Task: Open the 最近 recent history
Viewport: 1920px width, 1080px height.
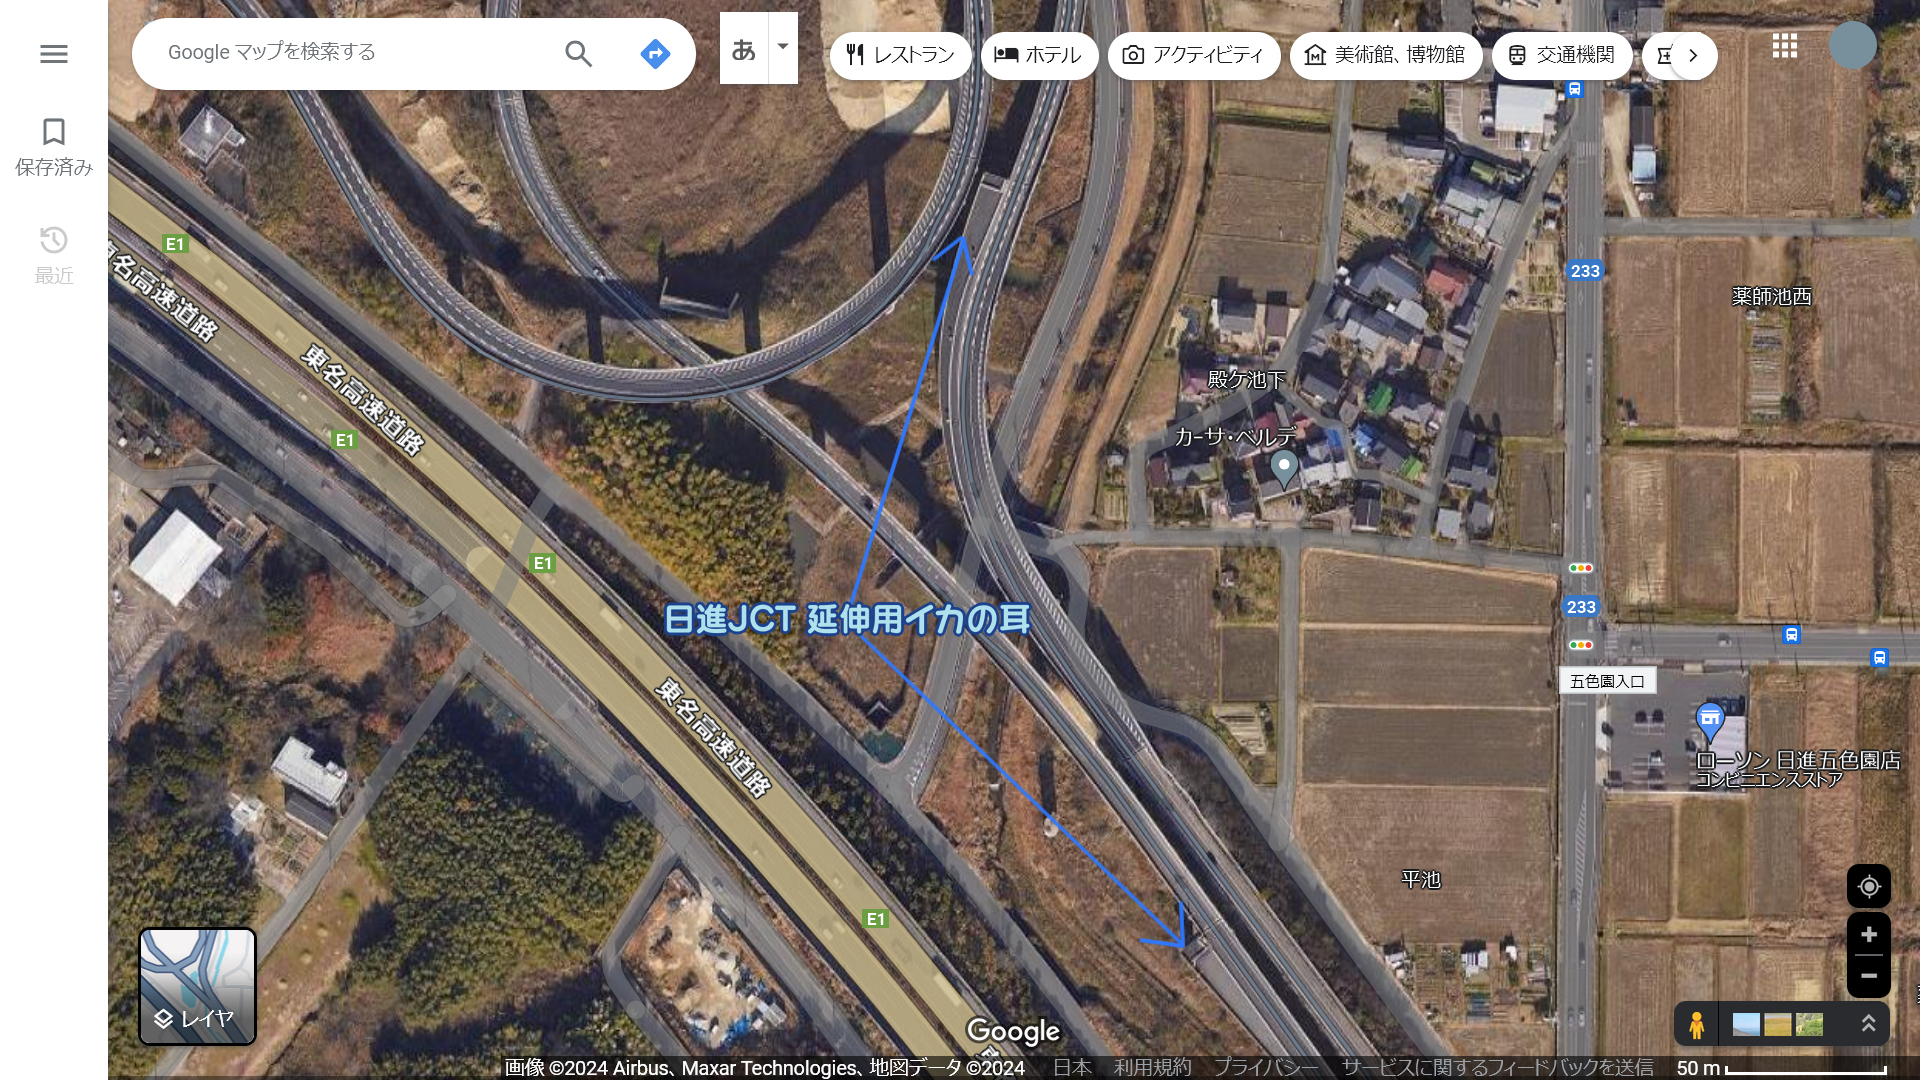Action: pos(54,255)
